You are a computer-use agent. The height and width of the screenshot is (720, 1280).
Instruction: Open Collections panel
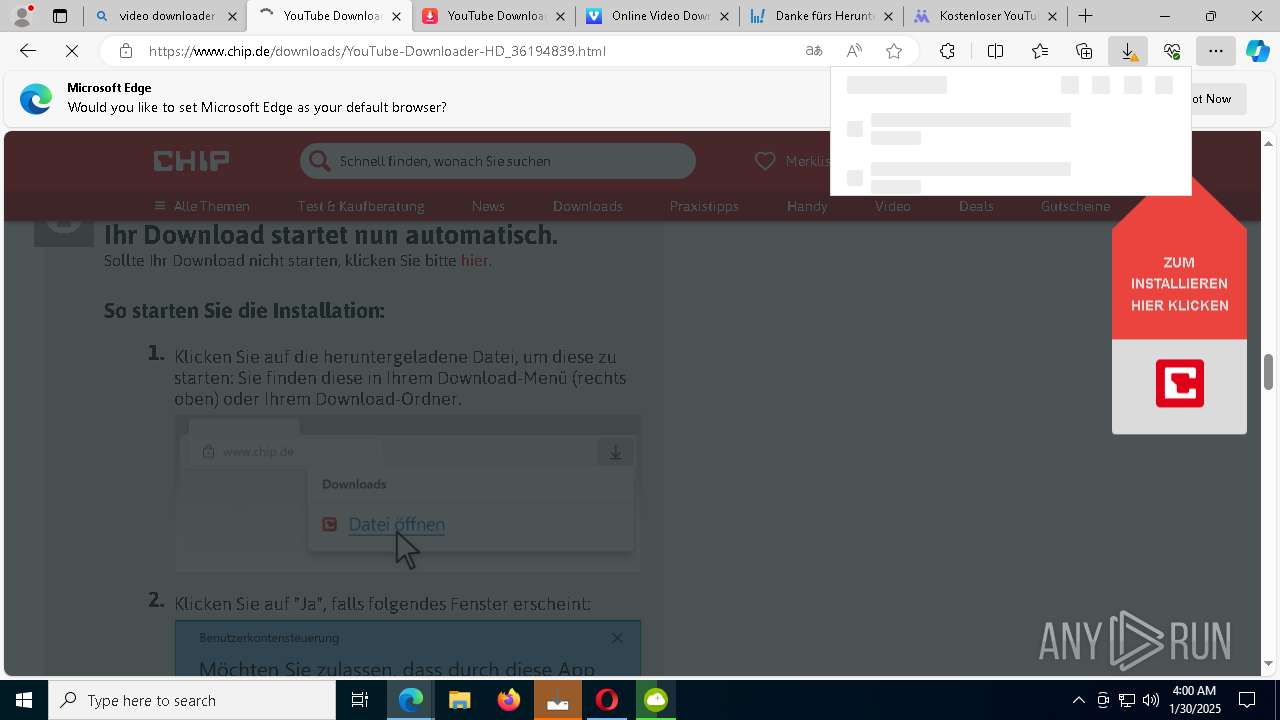pyautogui.click(x=1084, y=51)
